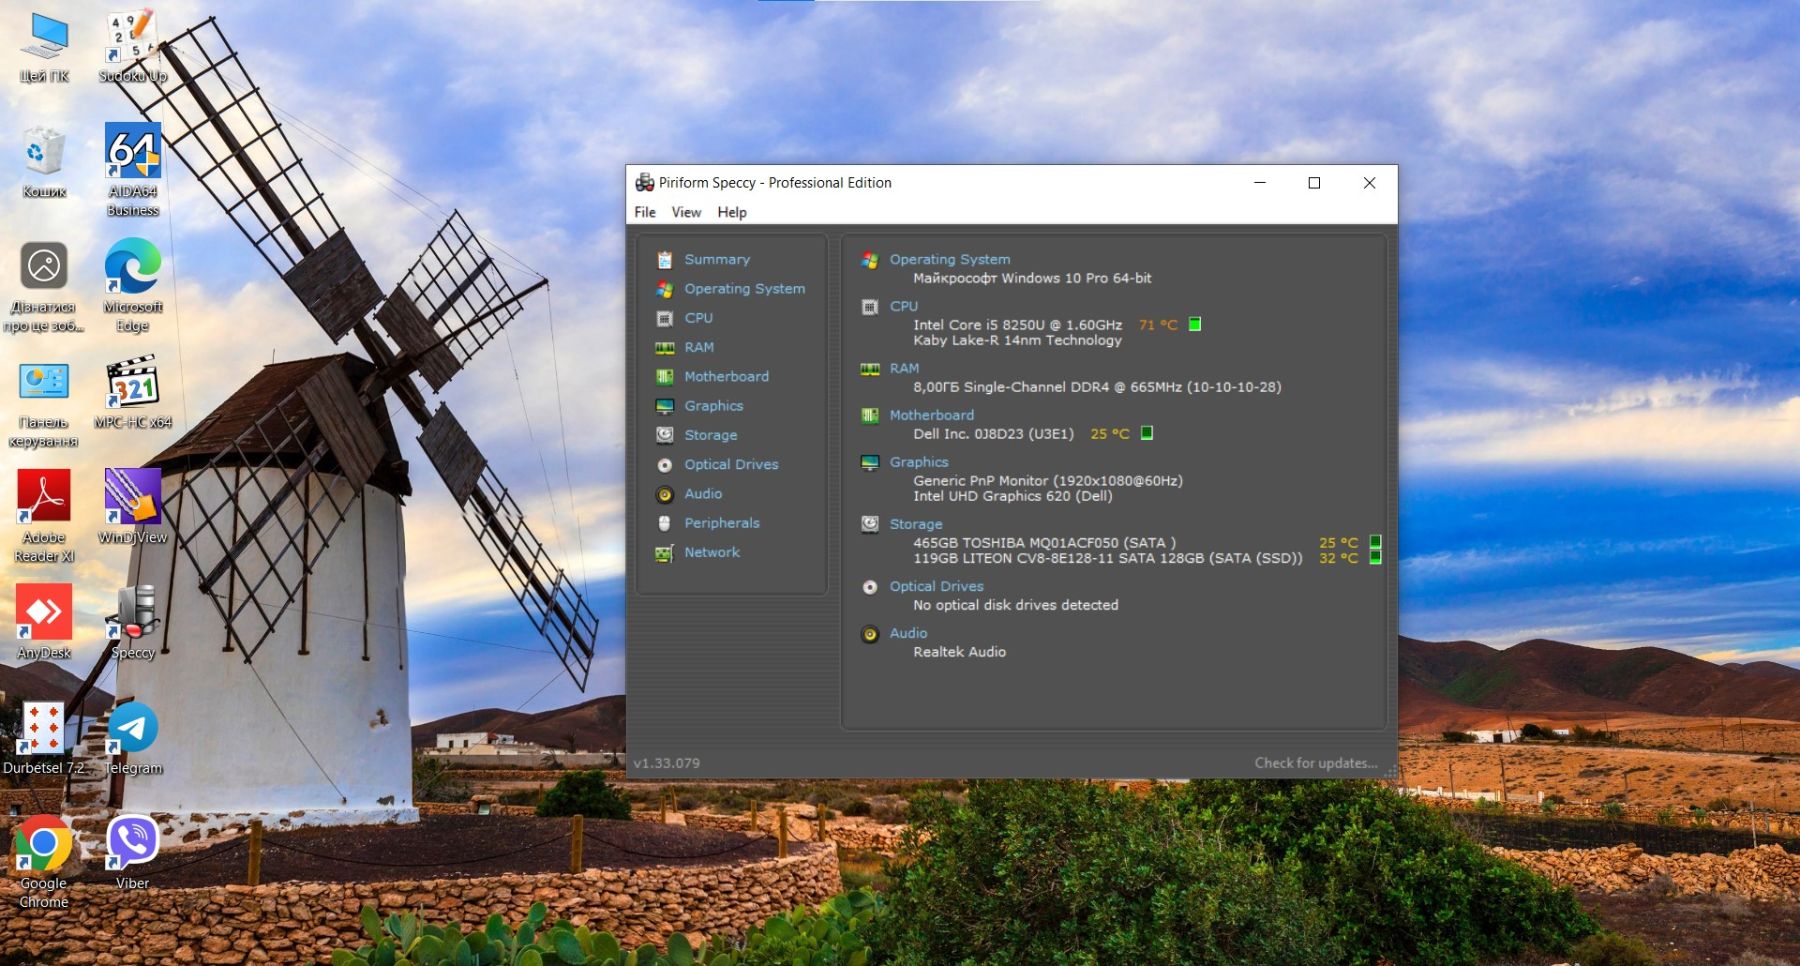Open the Help menu
The width and height of the screenshot is (1800, 966).
pyautogui.click(x=732, y=212)
